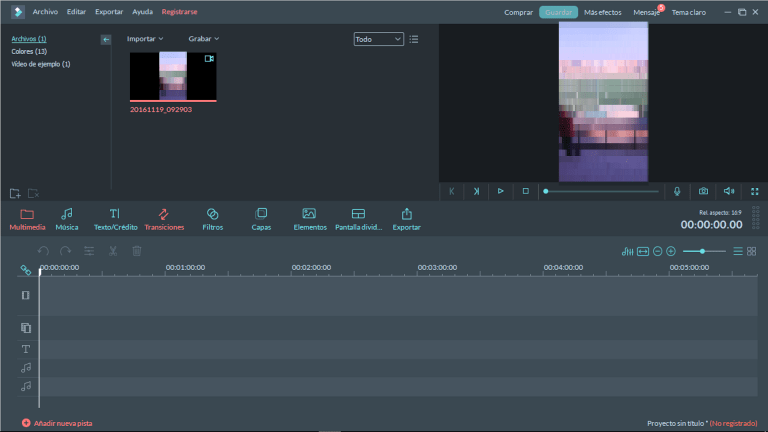This screenshot has width=768, height=432.
Task: Zoom out timeline with minus icon
Action: click(658, 251)
